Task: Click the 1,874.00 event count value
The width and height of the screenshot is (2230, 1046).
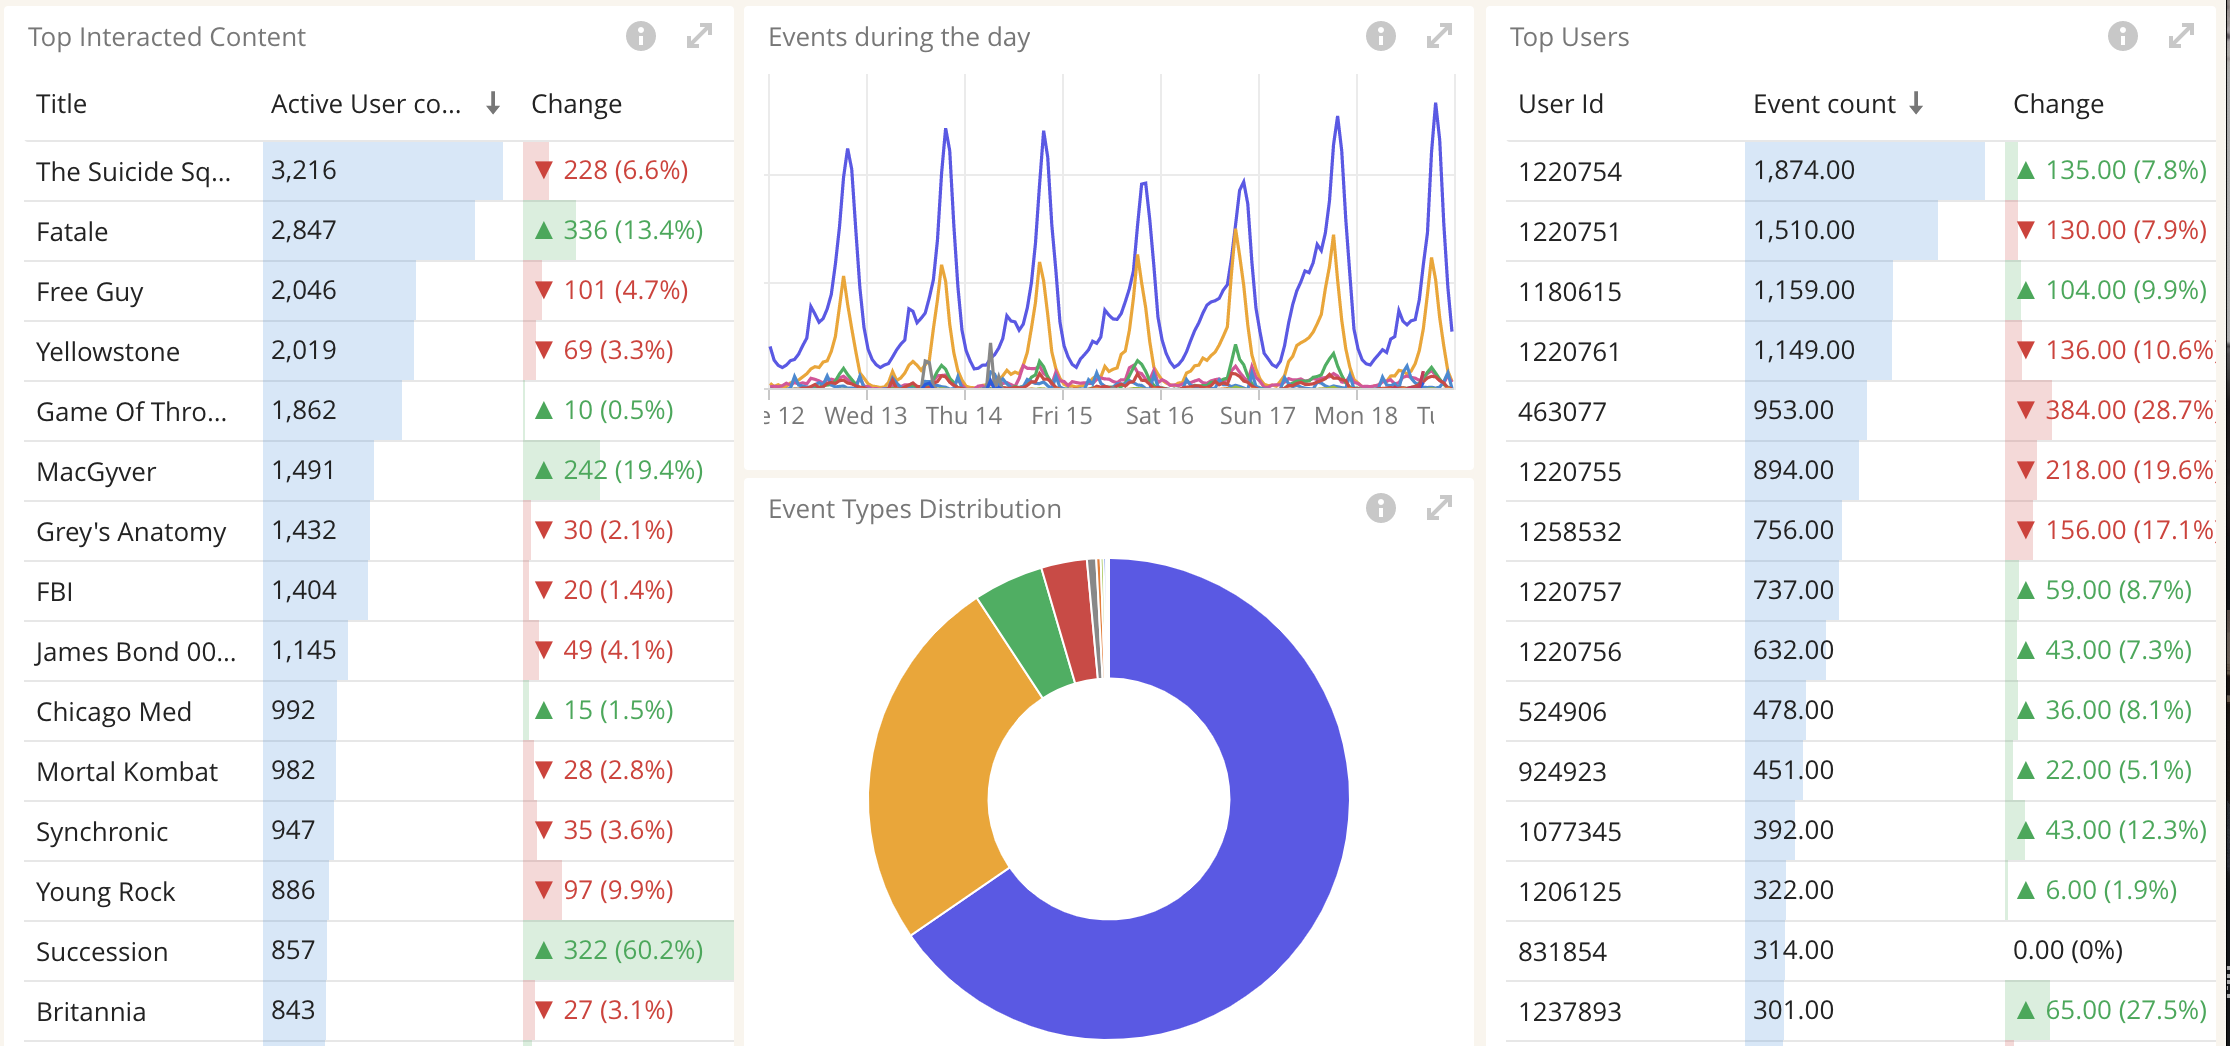Action: [1804, 170]
